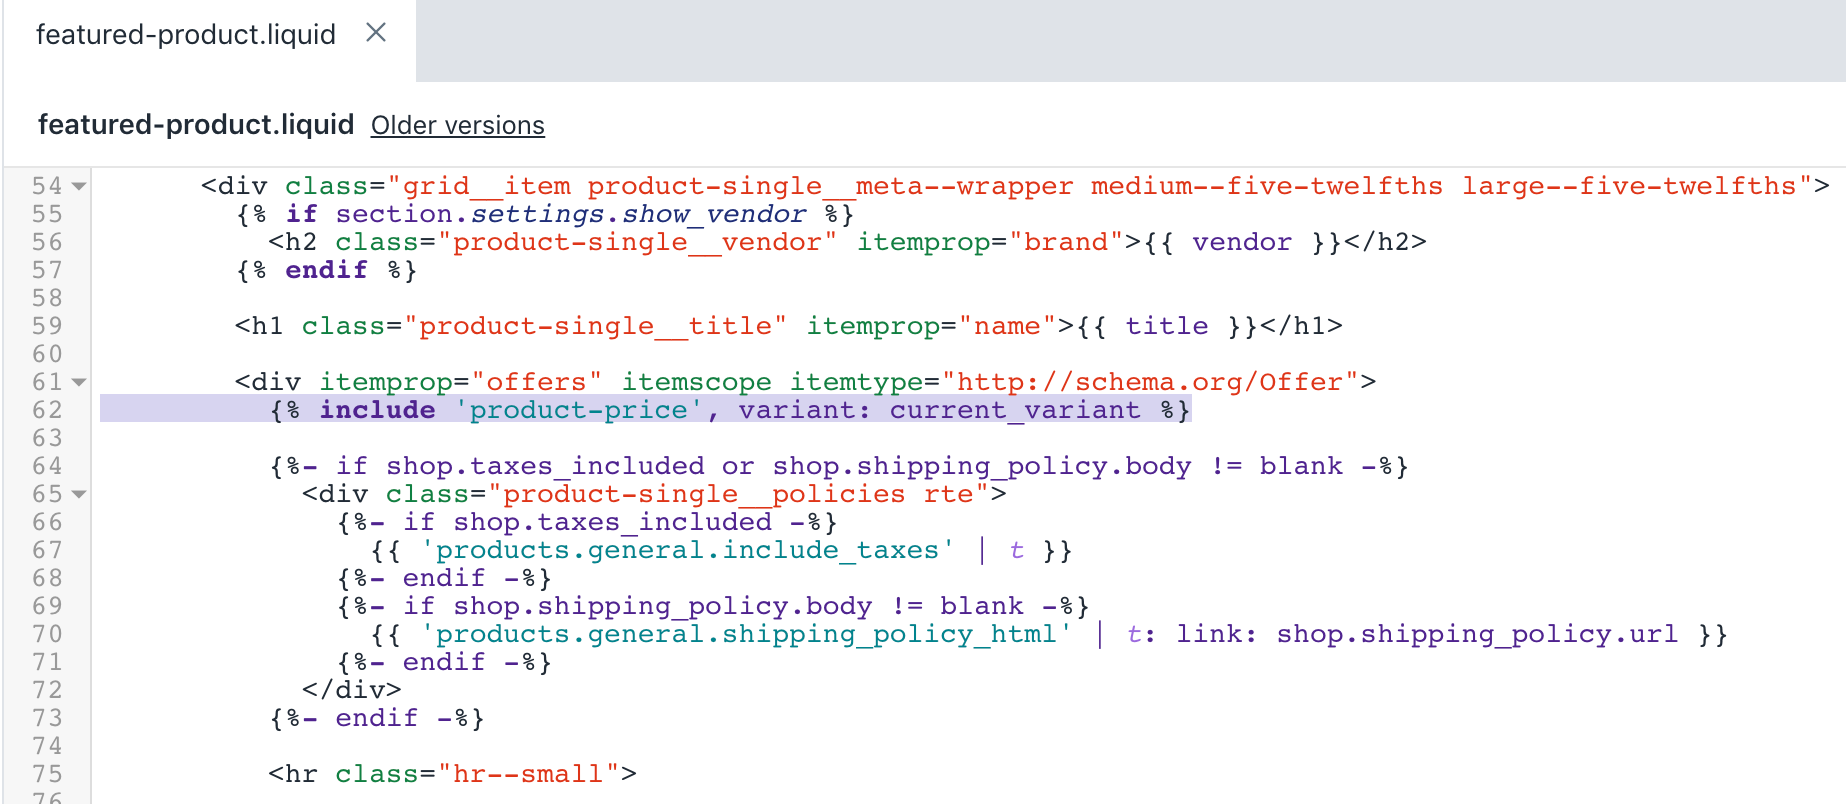Click the include keyword on line 62
This screenshot has height=804, width=1846.
[x=377, y=410]
